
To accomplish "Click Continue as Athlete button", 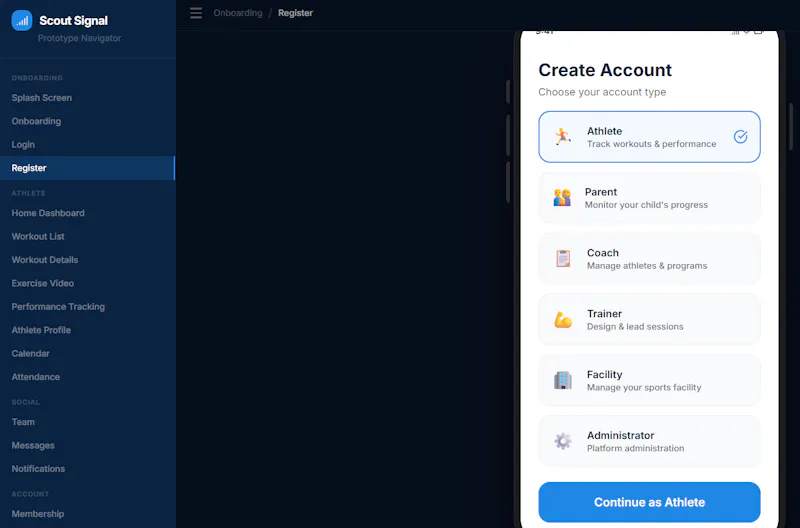I will [649, 502].
